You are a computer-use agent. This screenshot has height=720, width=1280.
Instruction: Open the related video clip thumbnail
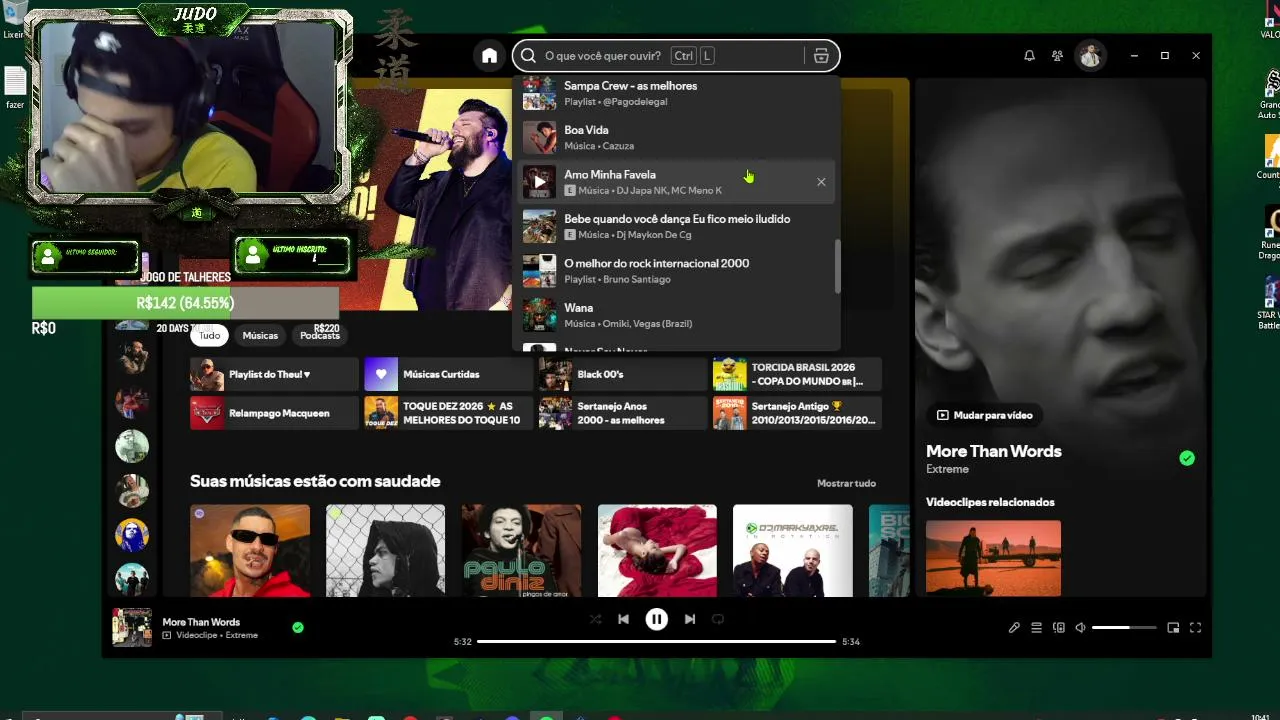click(x=993, y=558)
